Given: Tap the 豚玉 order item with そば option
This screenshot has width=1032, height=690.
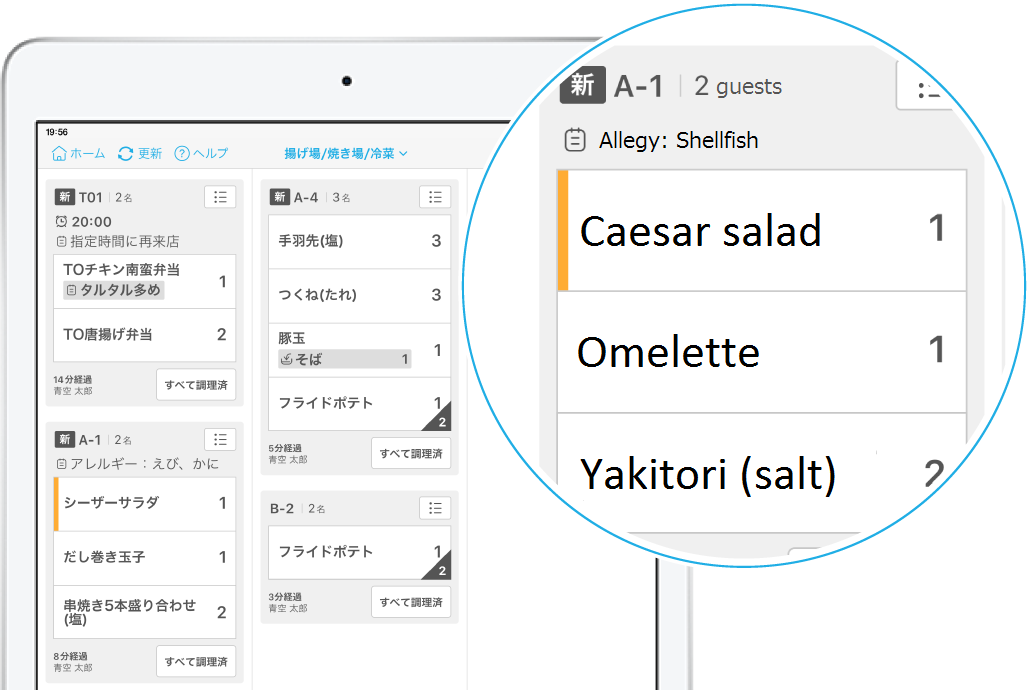Looking at the screenshot, I should pos(359,350).
